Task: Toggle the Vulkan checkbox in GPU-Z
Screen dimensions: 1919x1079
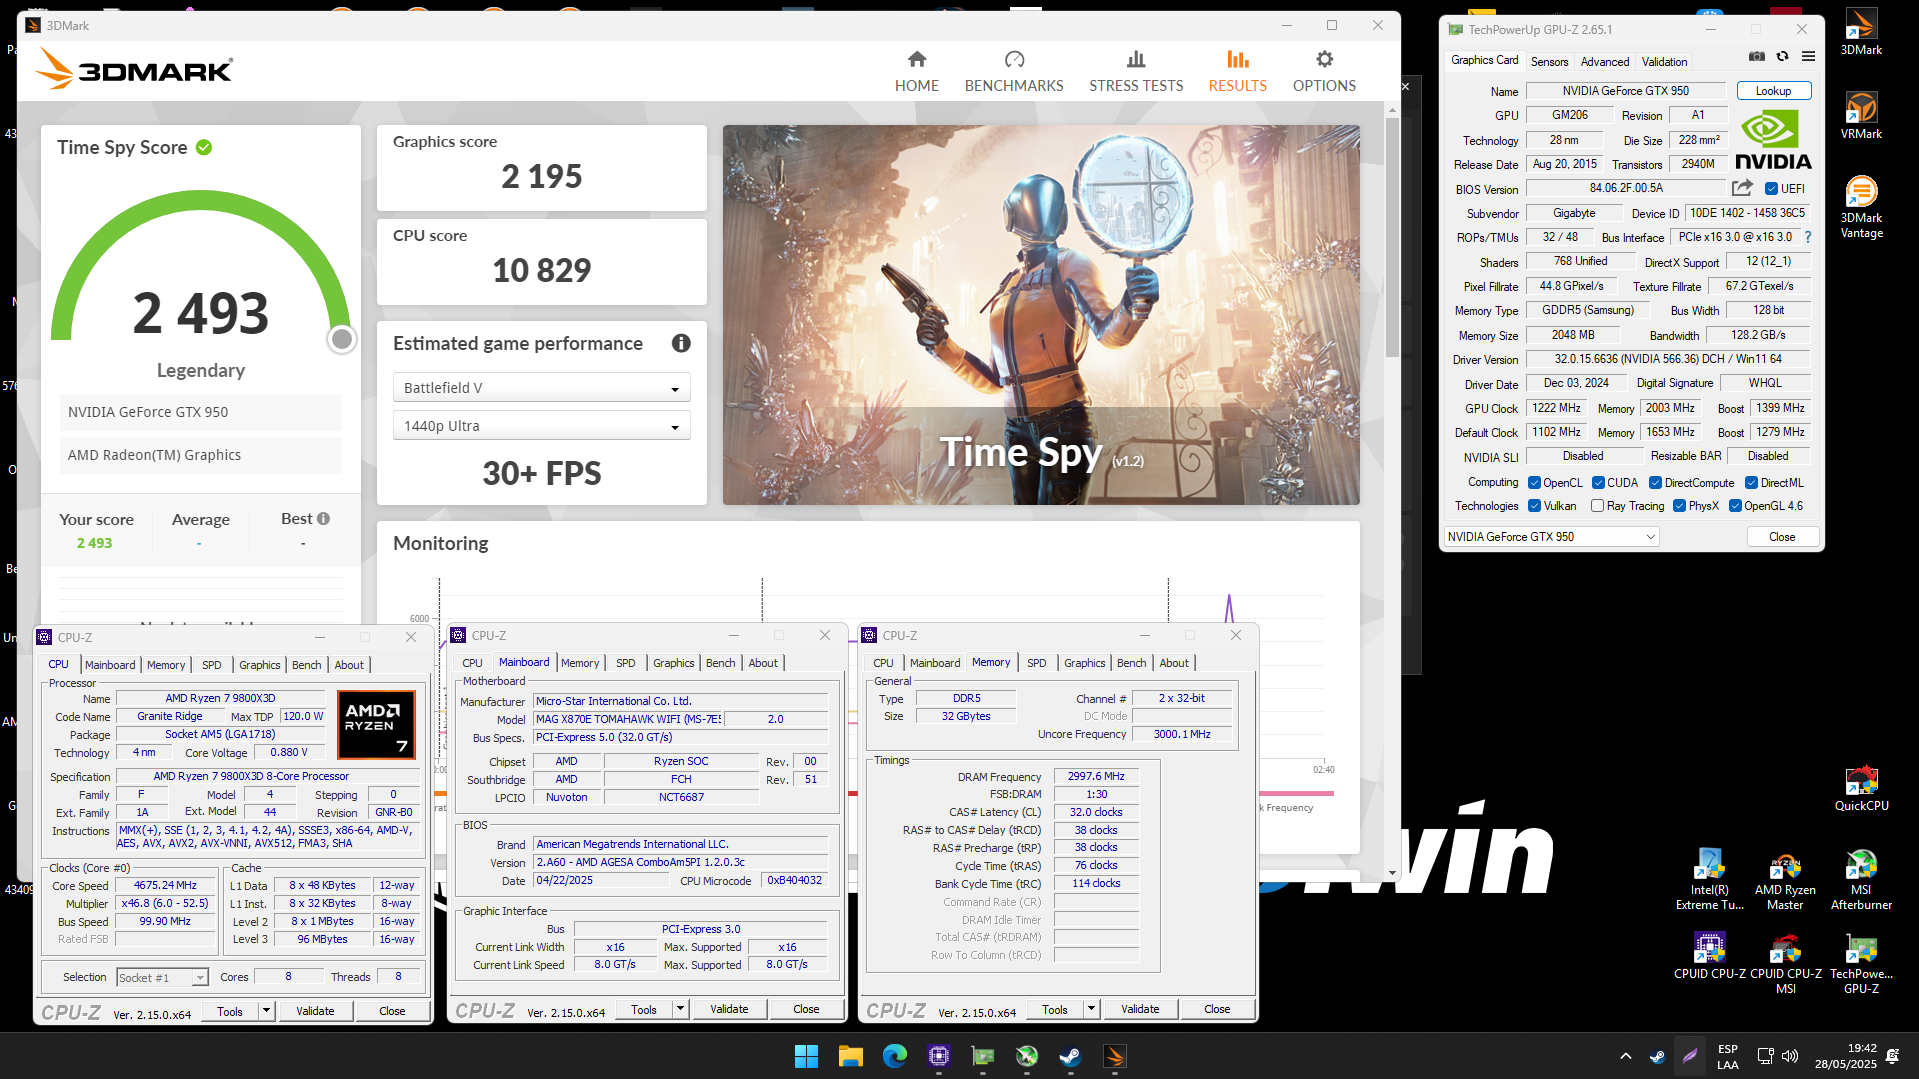Action: pyautogui.click(x=1534, y=506)
